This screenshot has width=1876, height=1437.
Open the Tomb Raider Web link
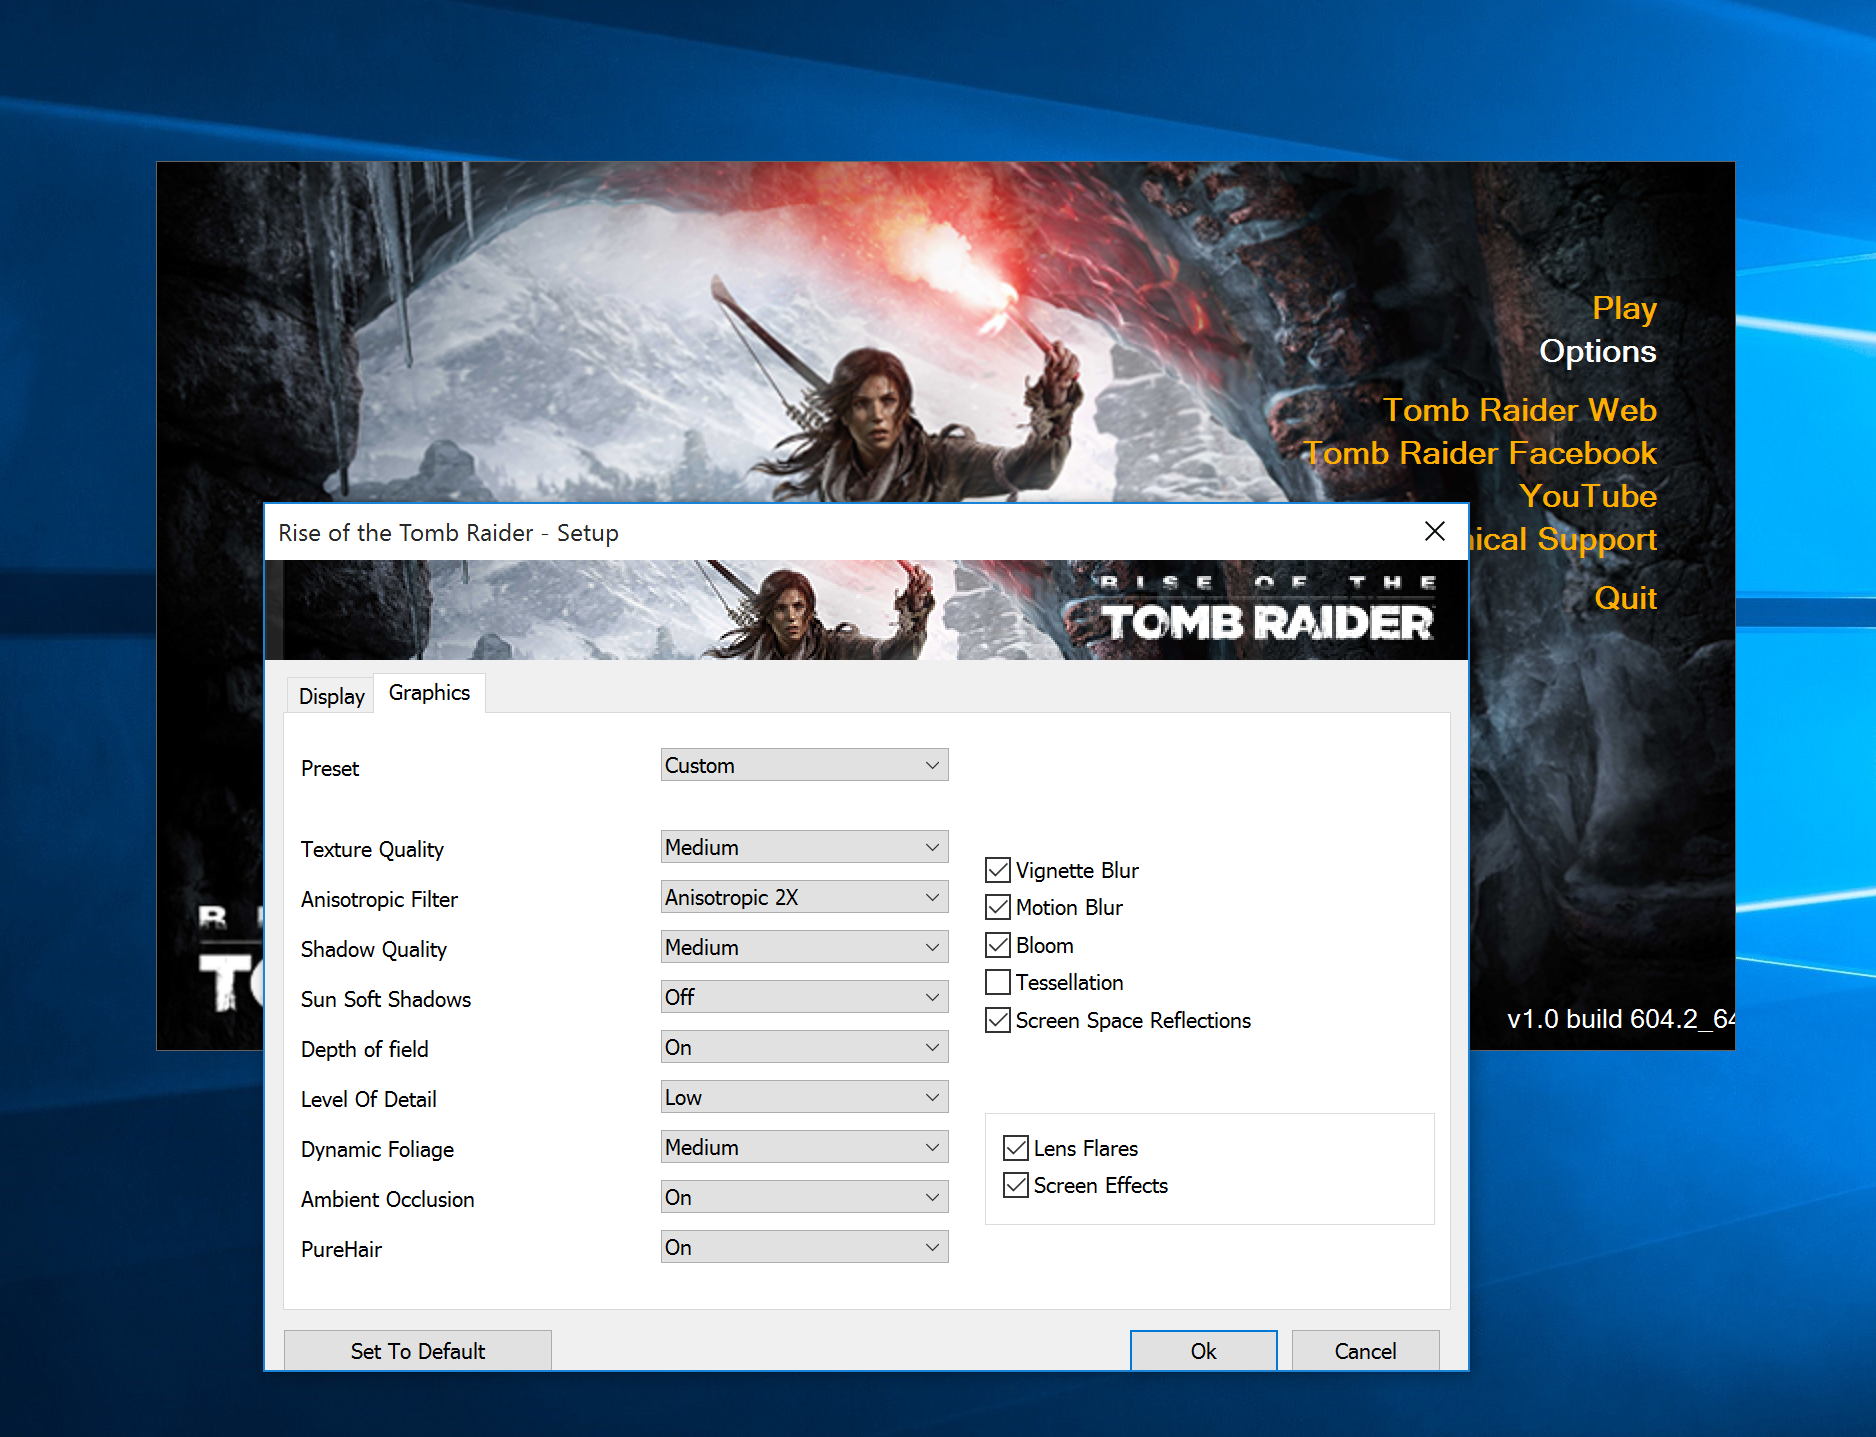coord(1520,410)
